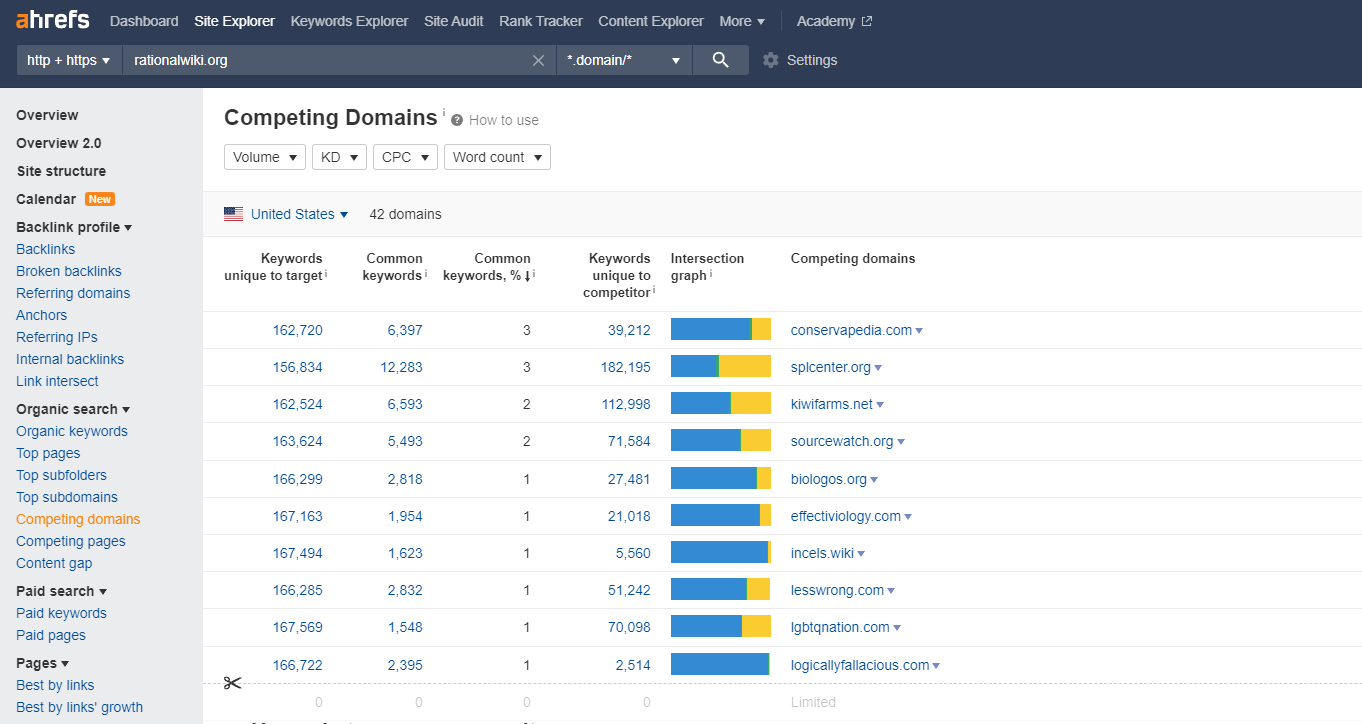Click 162,720 unique keywords for conservapedia.com
1362x724 pixels.
click(x=298, y=330)
